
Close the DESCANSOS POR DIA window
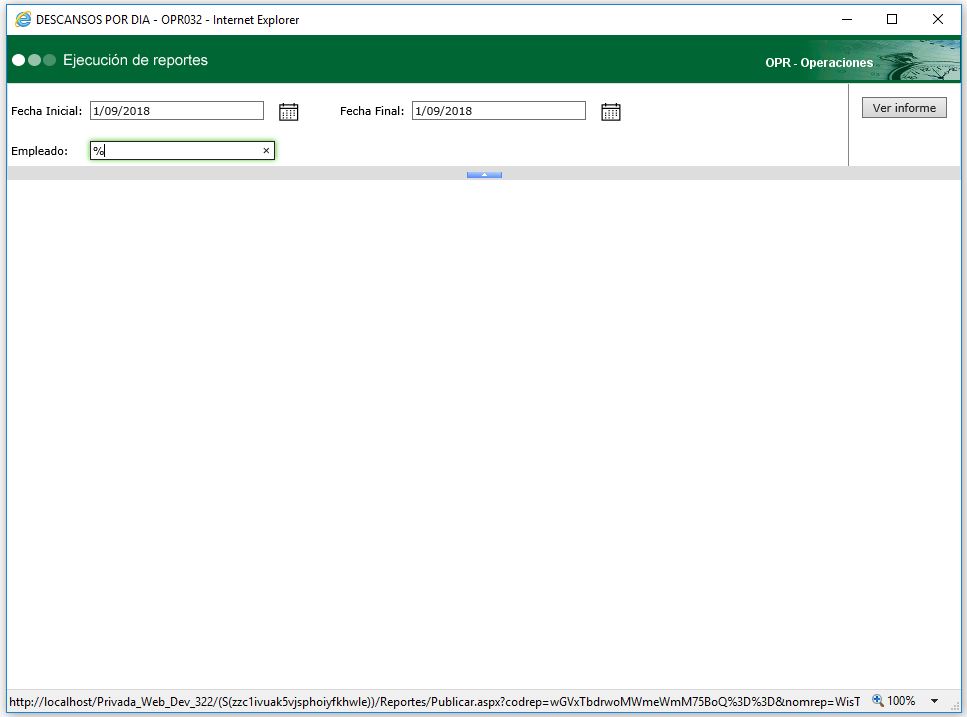coord(937,19)
